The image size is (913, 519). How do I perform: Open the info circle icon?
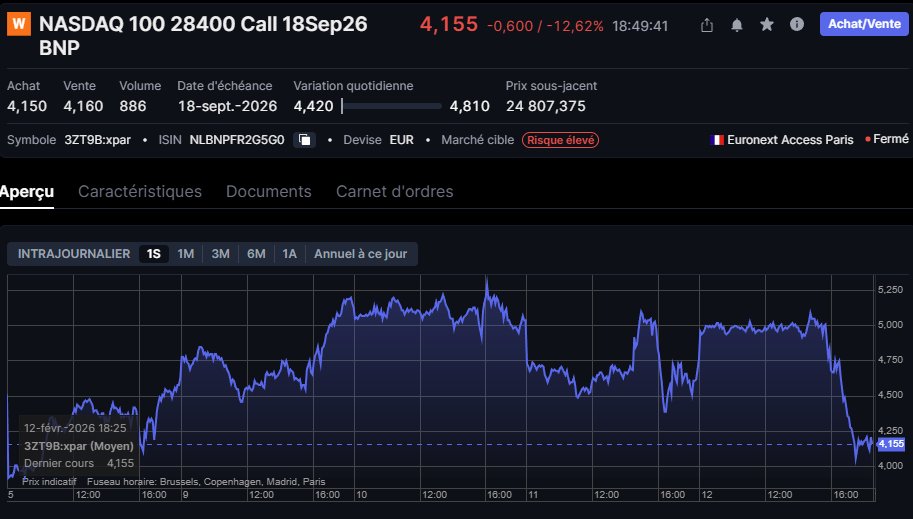pos(797,24)
